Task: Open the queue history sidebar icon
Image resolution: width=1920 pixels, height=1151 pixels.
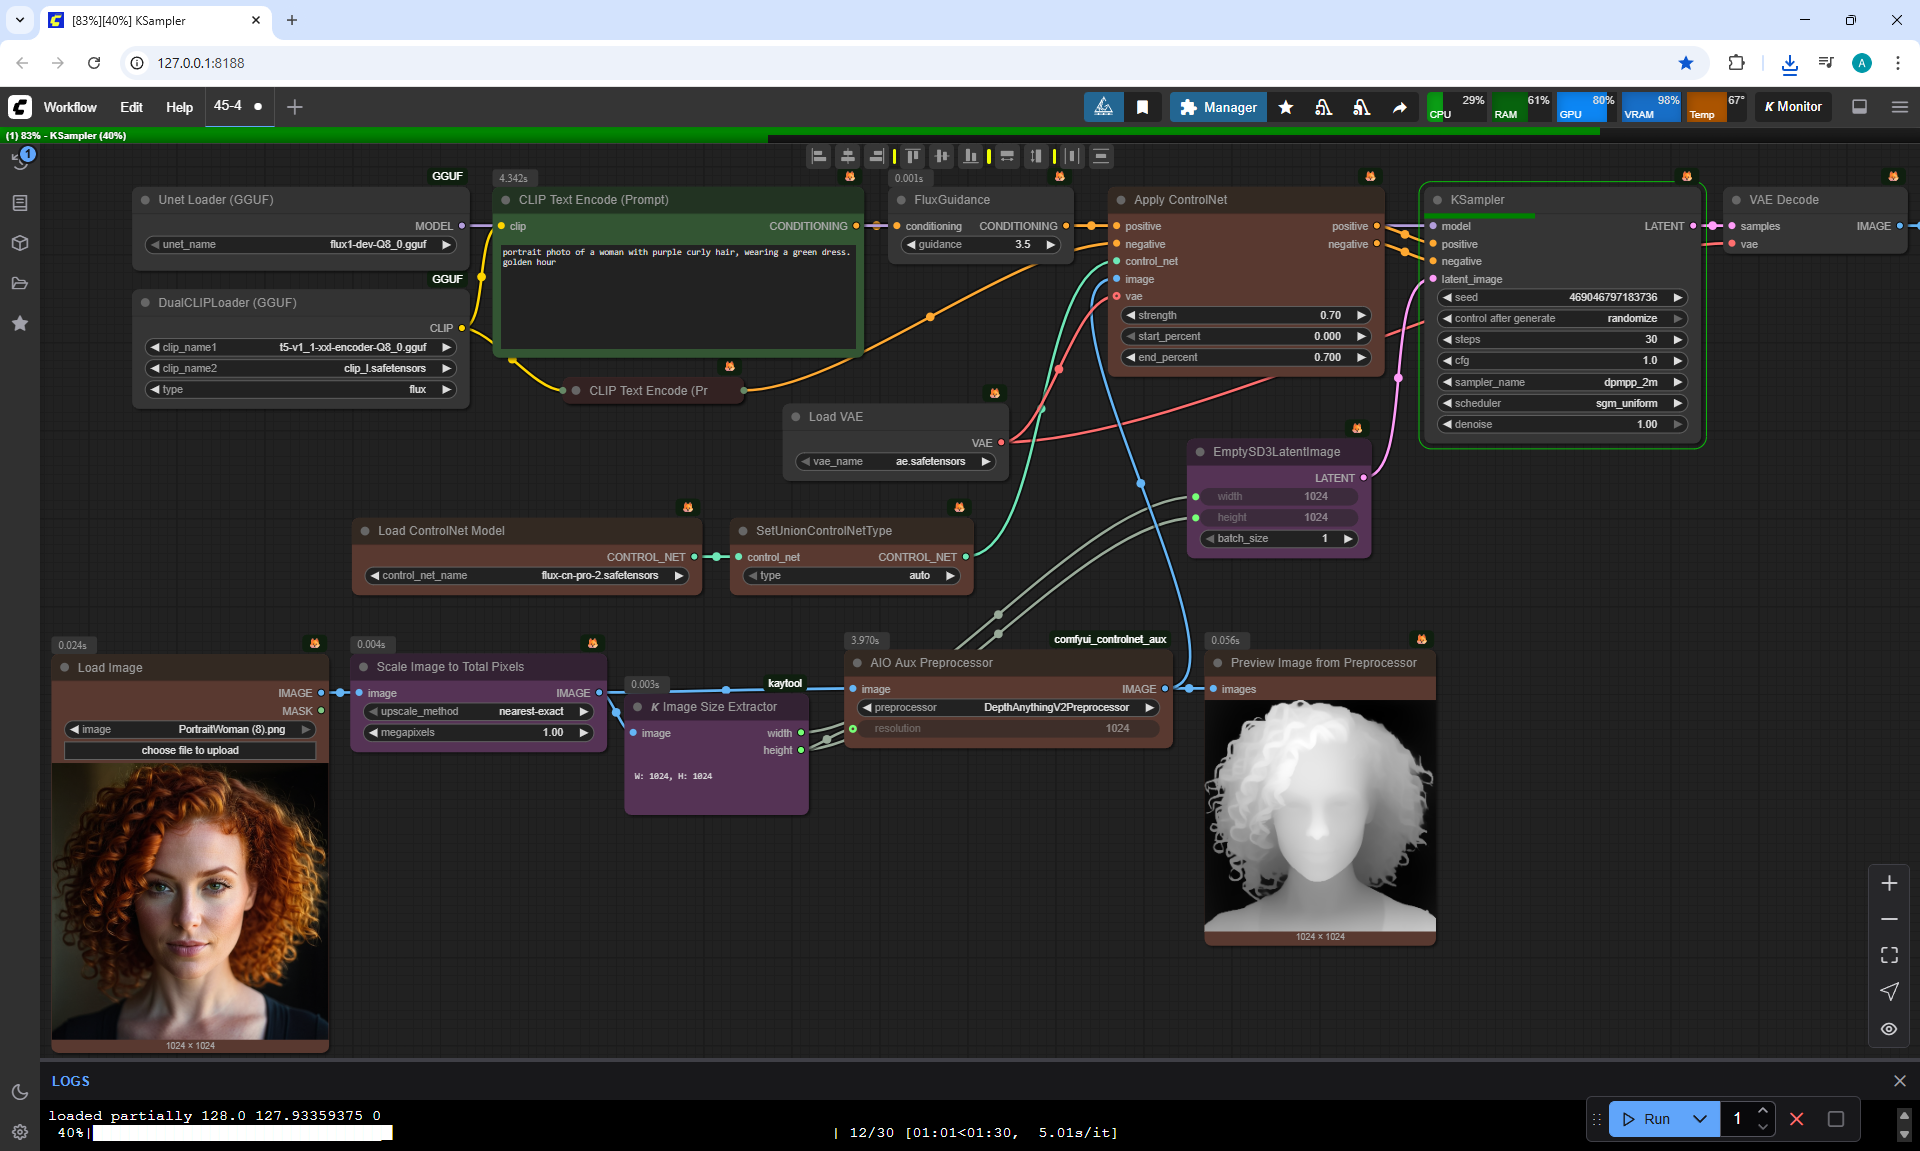Action: tap(20, 161)
